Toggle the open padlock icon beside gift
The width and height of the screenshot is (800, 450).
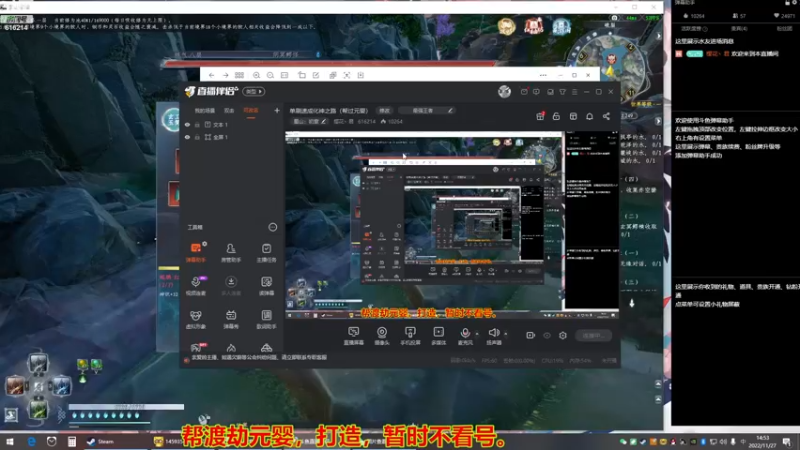[556, 116]
